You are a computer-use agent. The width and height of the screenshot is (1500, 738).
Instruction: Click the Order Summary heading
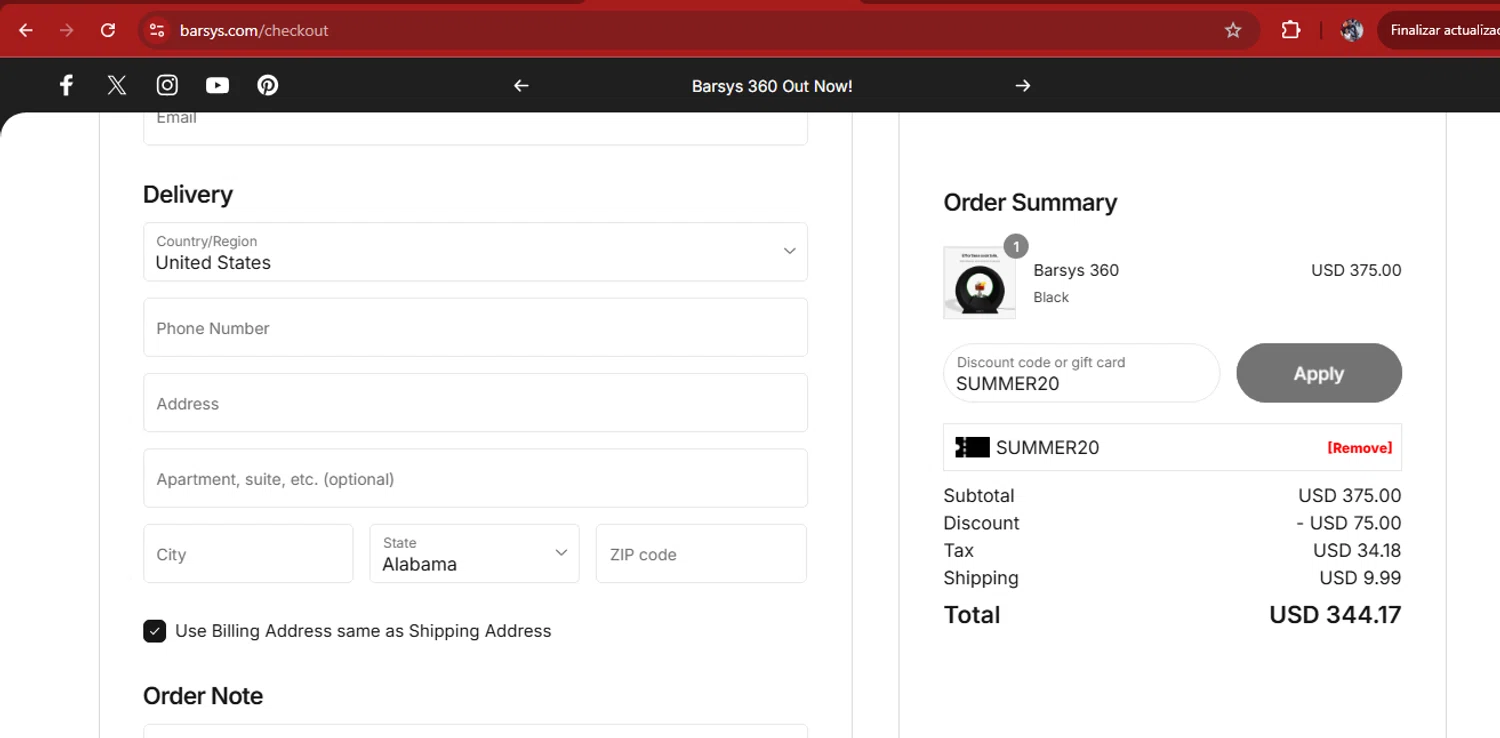[1030, 202]
